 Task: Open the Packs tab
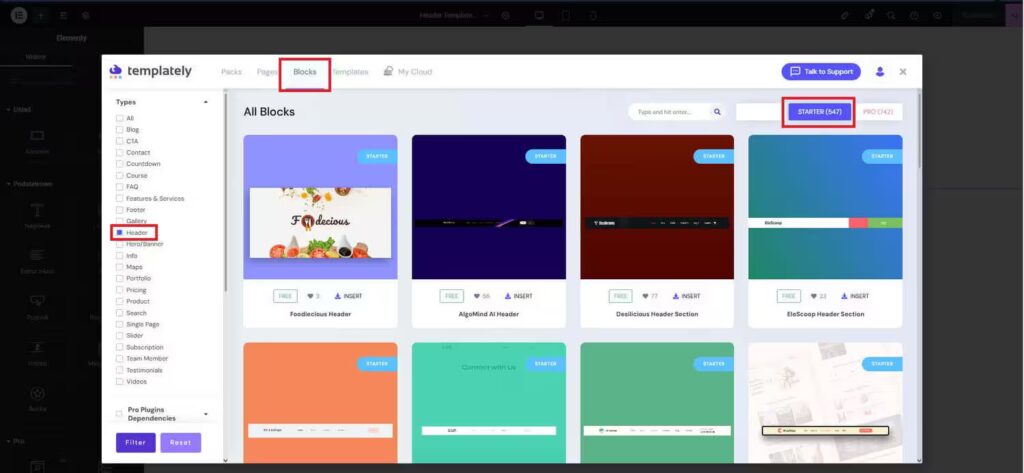coord(231,72)
